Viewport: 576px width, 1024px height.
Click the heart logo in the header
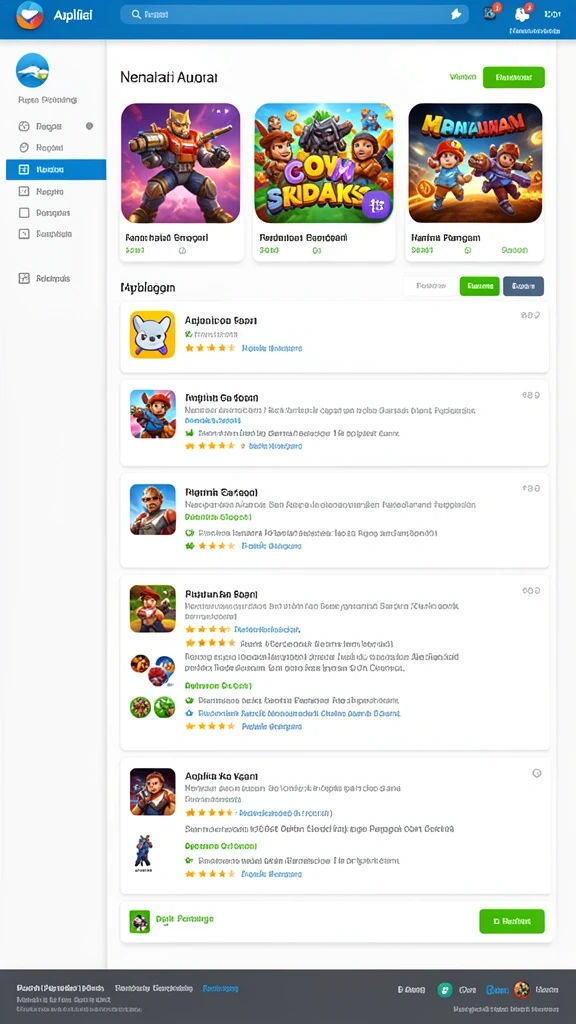coord(30,16)
